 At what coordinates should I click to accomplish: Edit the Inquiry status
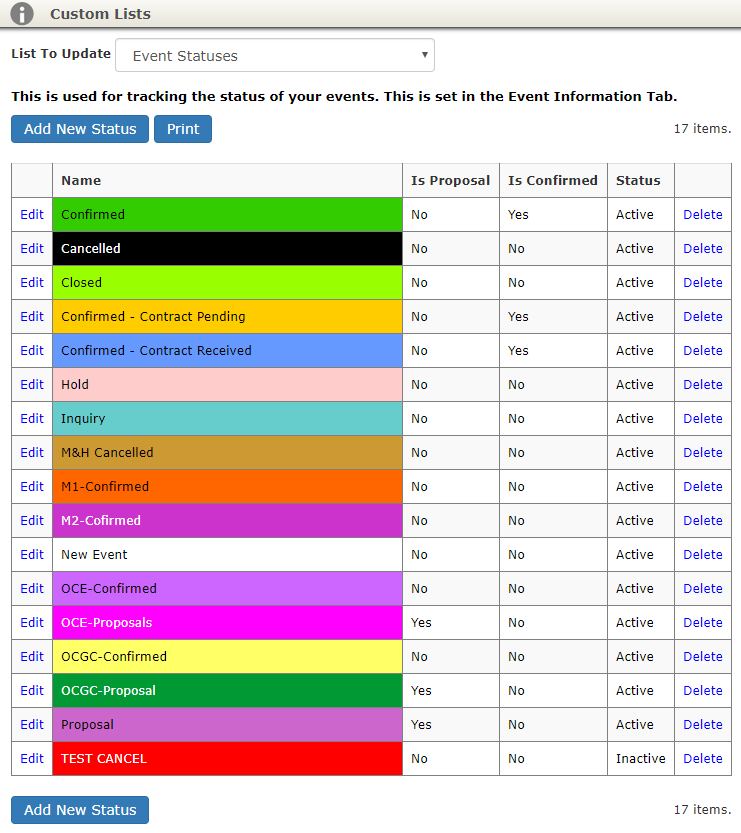point(32,419)
